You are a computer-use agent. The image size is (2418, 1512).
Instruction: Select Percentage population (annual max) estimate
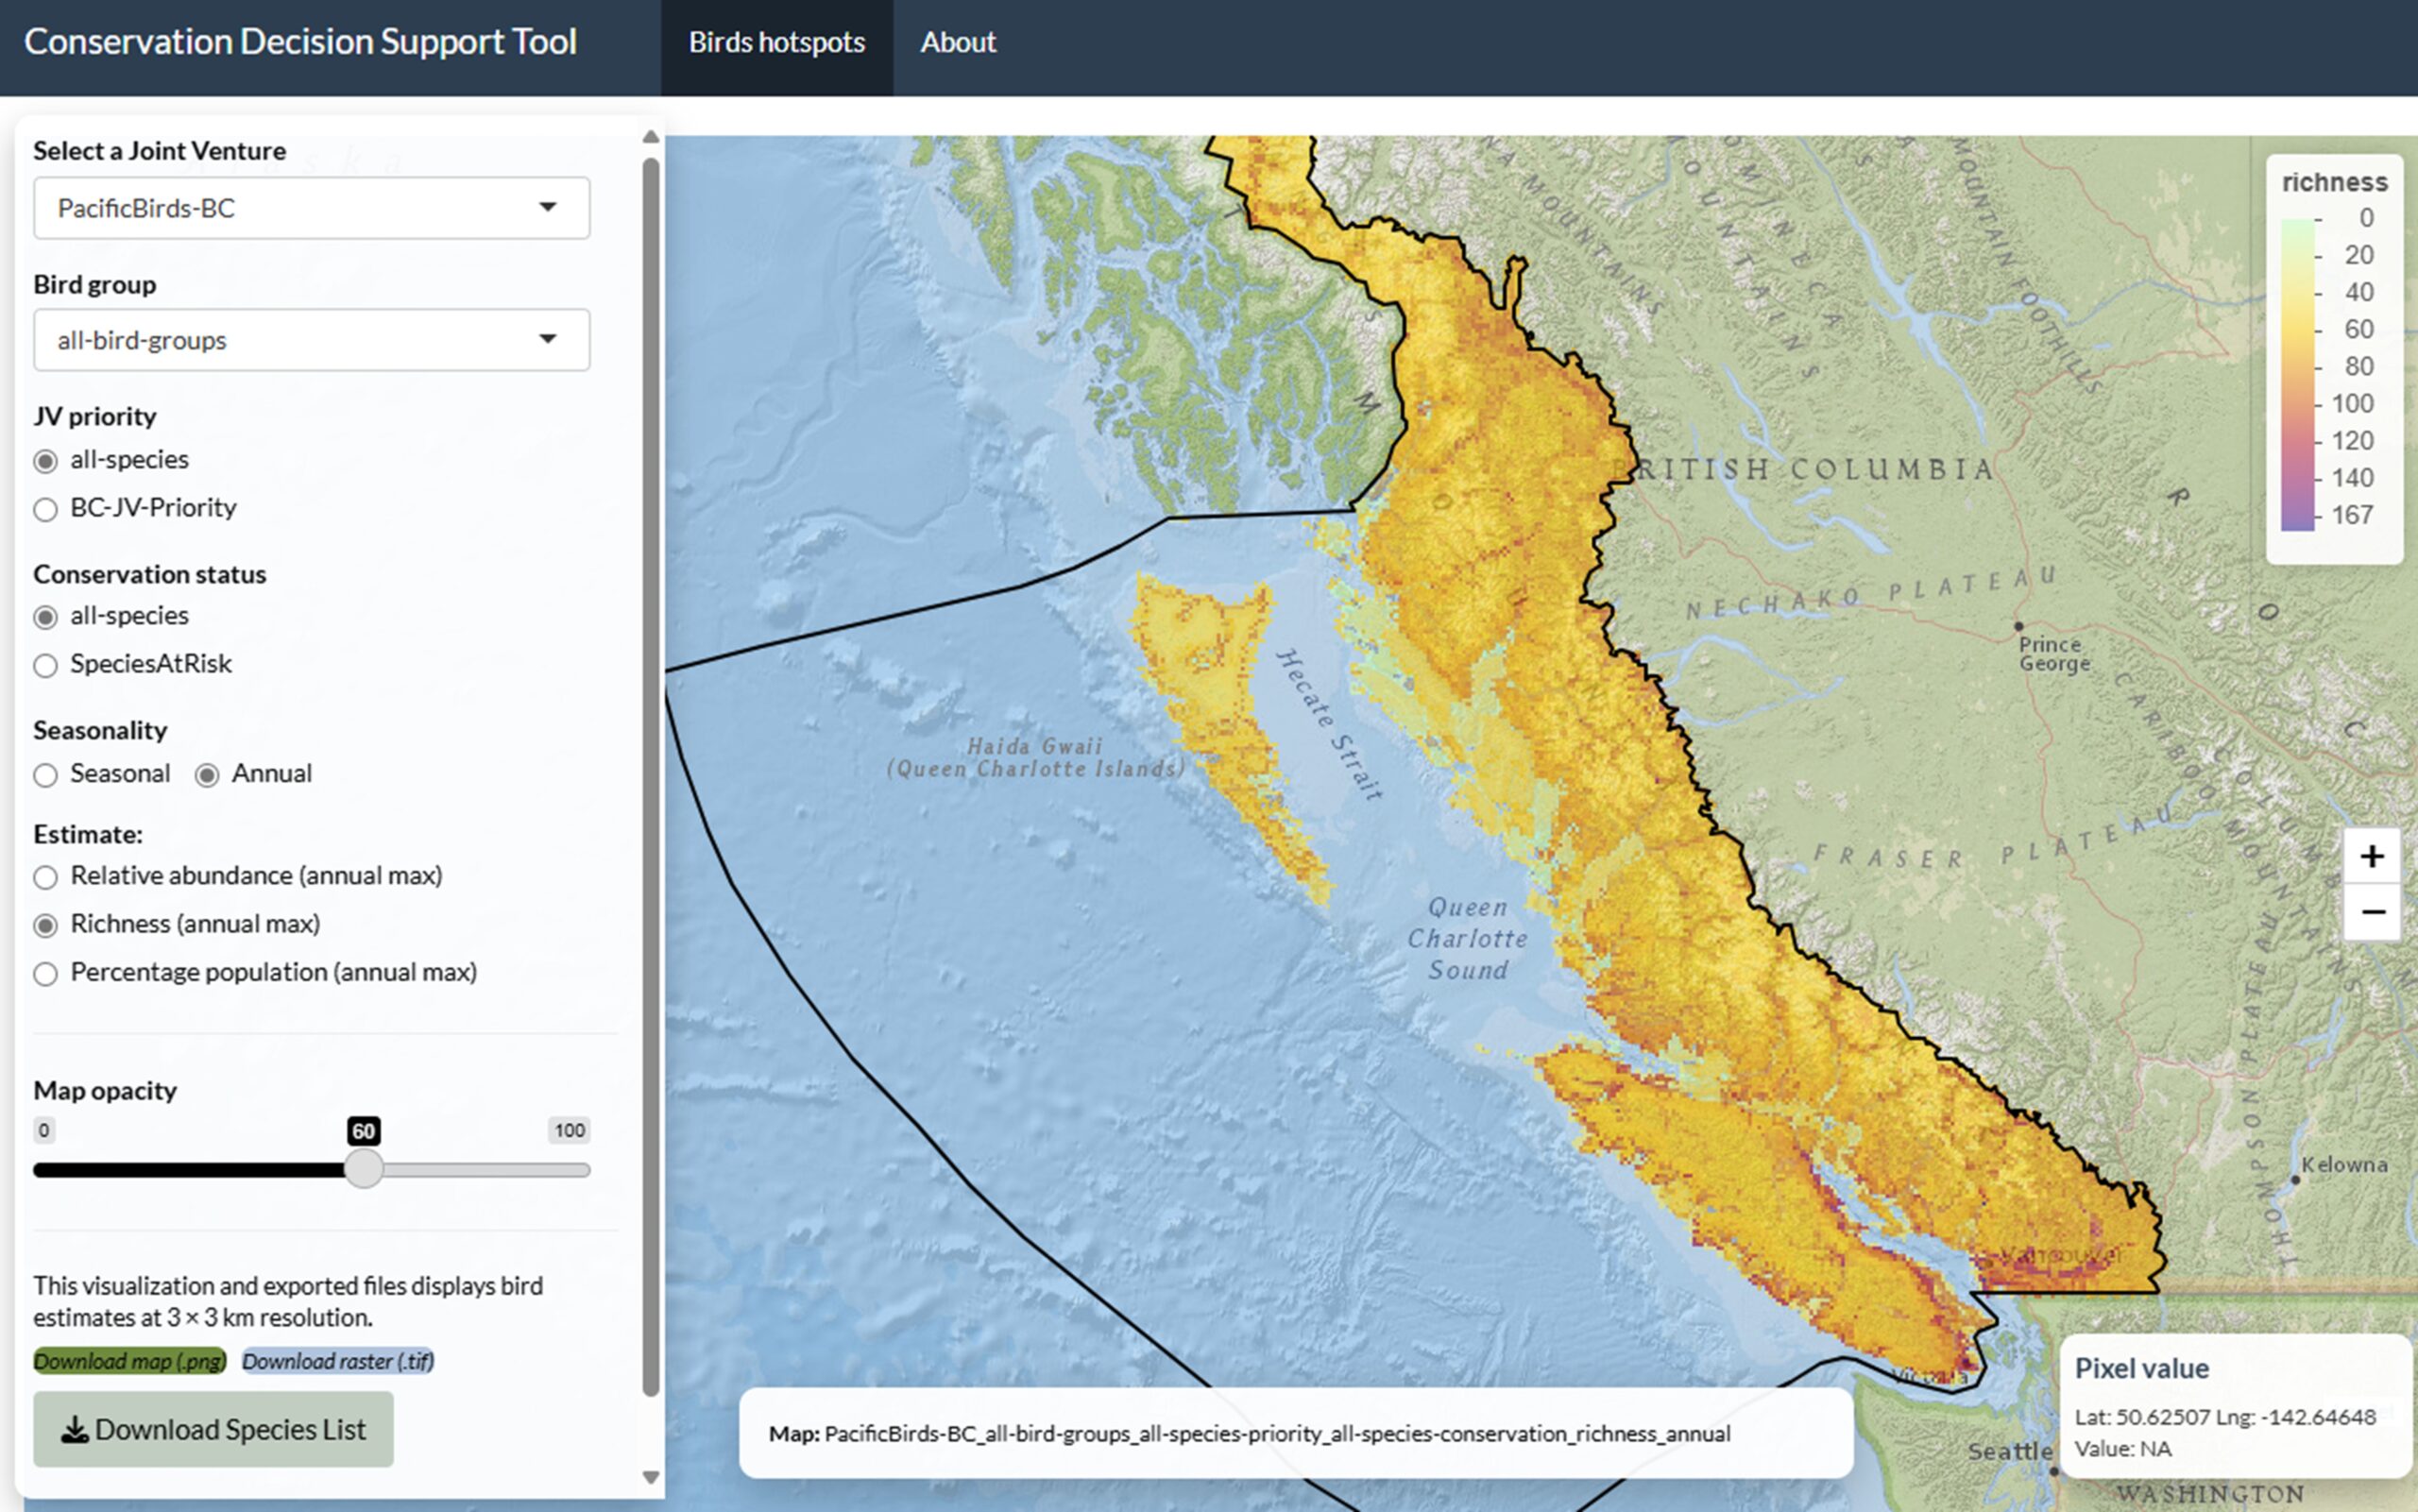coord(45,973)
